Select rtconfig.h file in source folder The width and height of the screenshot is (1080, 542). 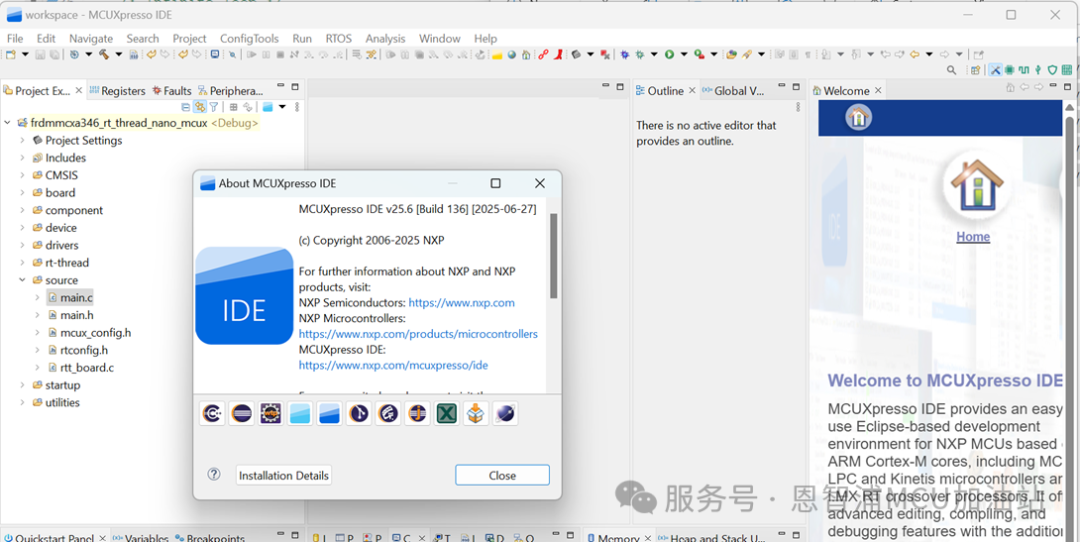(84, 351)
